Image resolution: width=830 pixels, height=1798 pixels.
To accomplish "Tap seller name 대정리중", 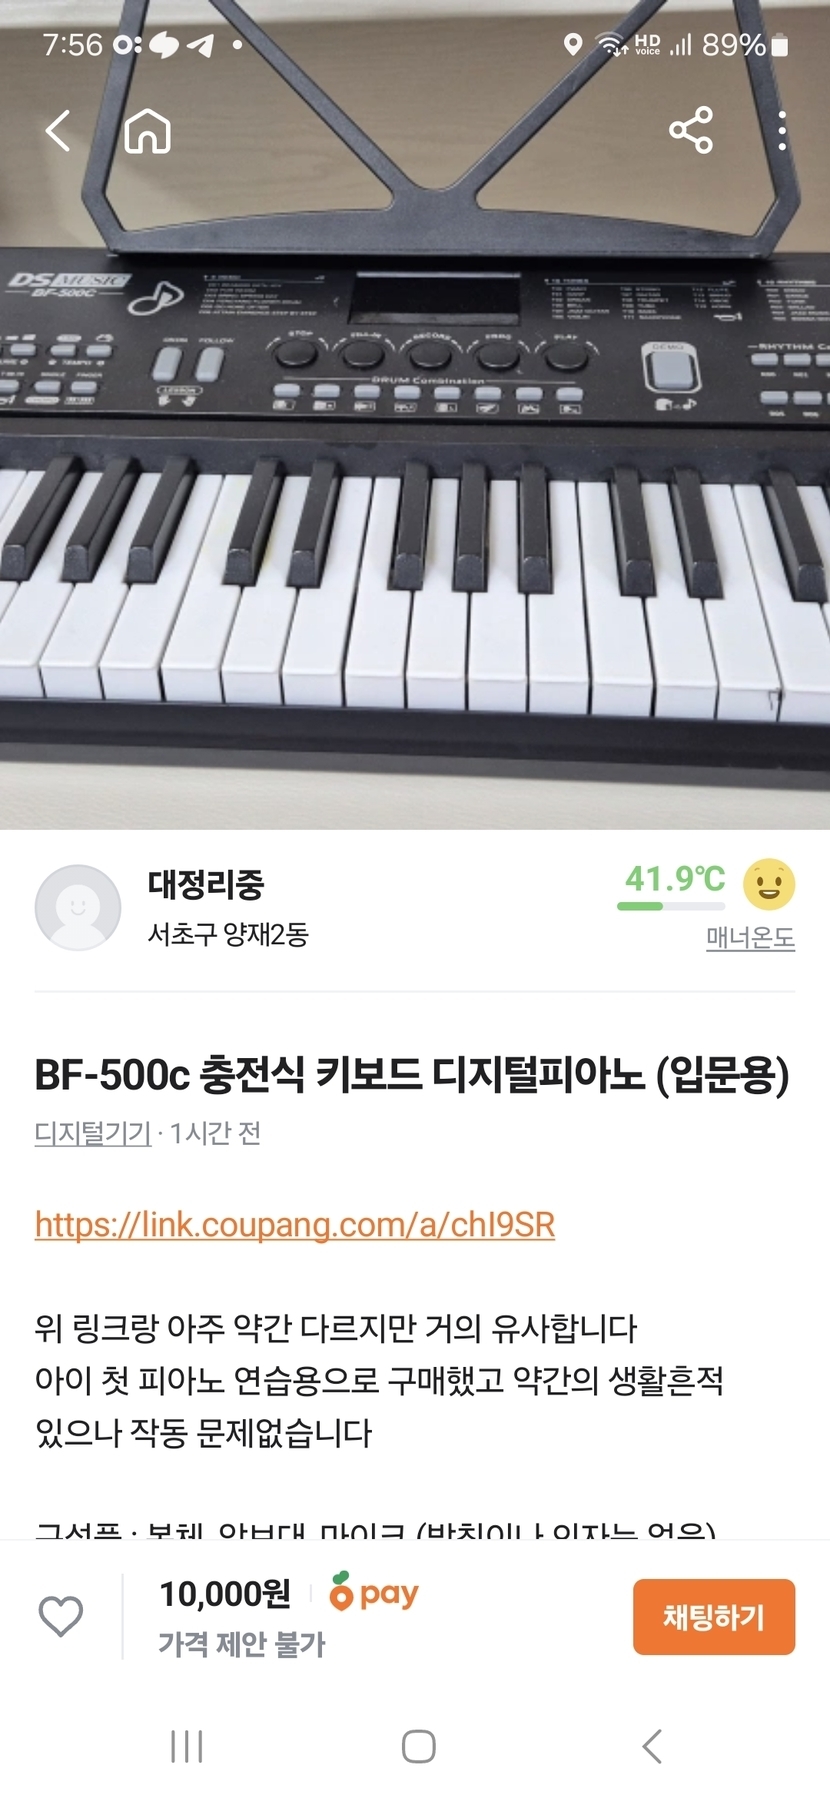I will (206, 884).
